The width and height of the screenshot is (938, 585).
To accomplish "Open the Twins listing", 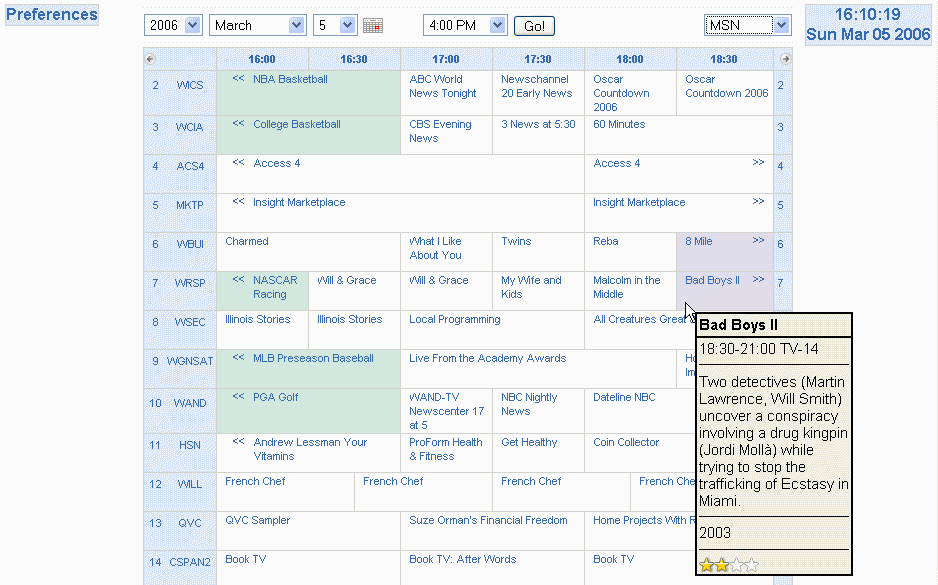I will 516,241.
